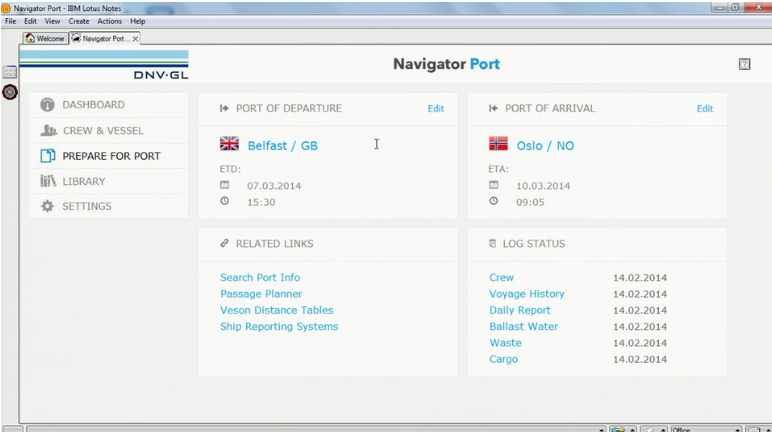Open the Cargo log link
The image size is (772, 432).
503,359
